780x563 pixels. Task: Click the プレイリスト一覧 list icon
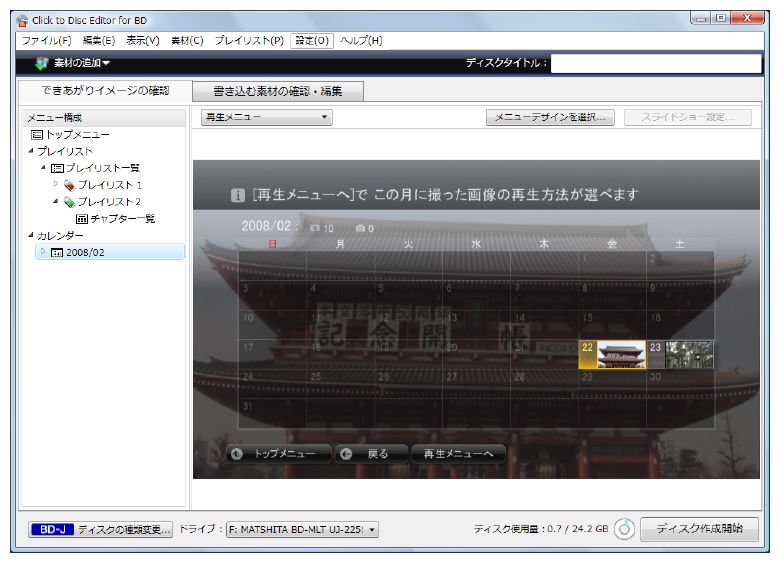pyautogui.click(x=57, y=168)
